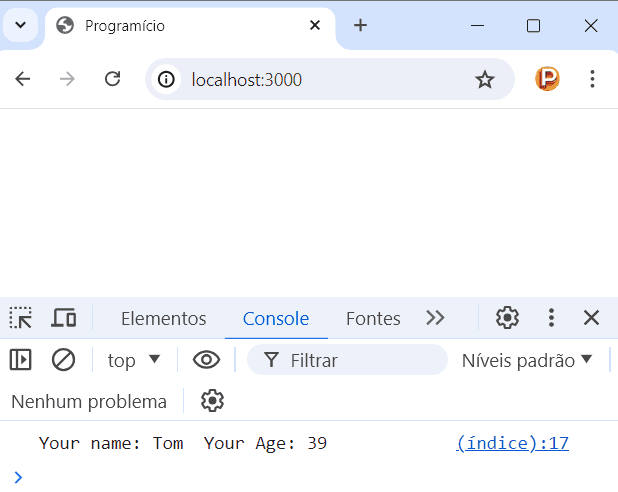Switch to the Fontes tab
The image size is (618, 492).
(x=373, y=319)
